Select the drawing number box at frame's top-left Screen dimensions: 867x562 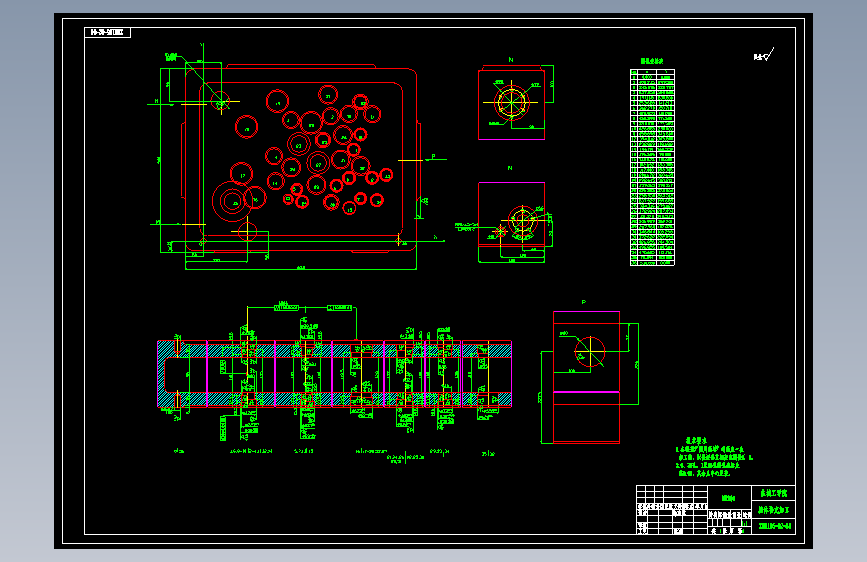[107, 33]
